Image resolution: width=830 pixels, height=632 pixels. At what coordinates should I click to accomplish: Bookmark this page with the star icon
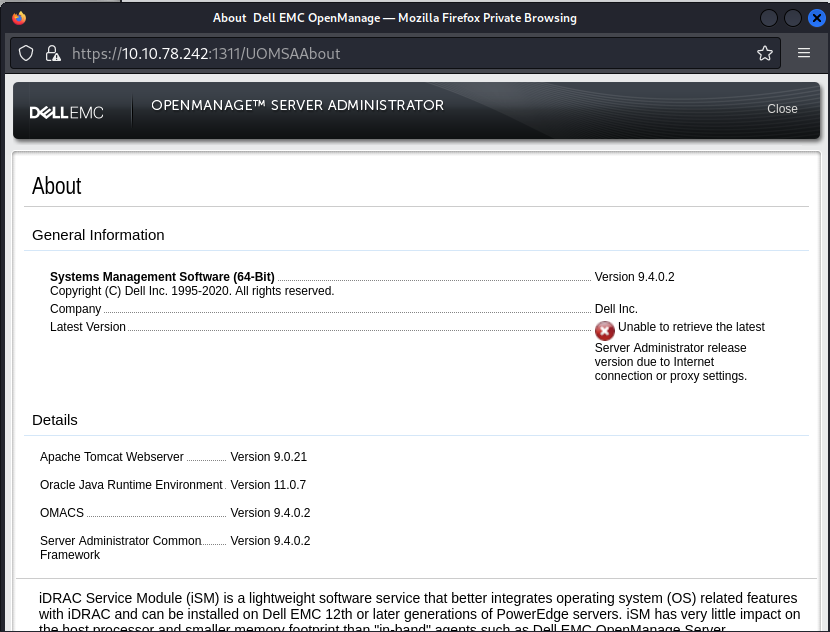tap(765, 53)
